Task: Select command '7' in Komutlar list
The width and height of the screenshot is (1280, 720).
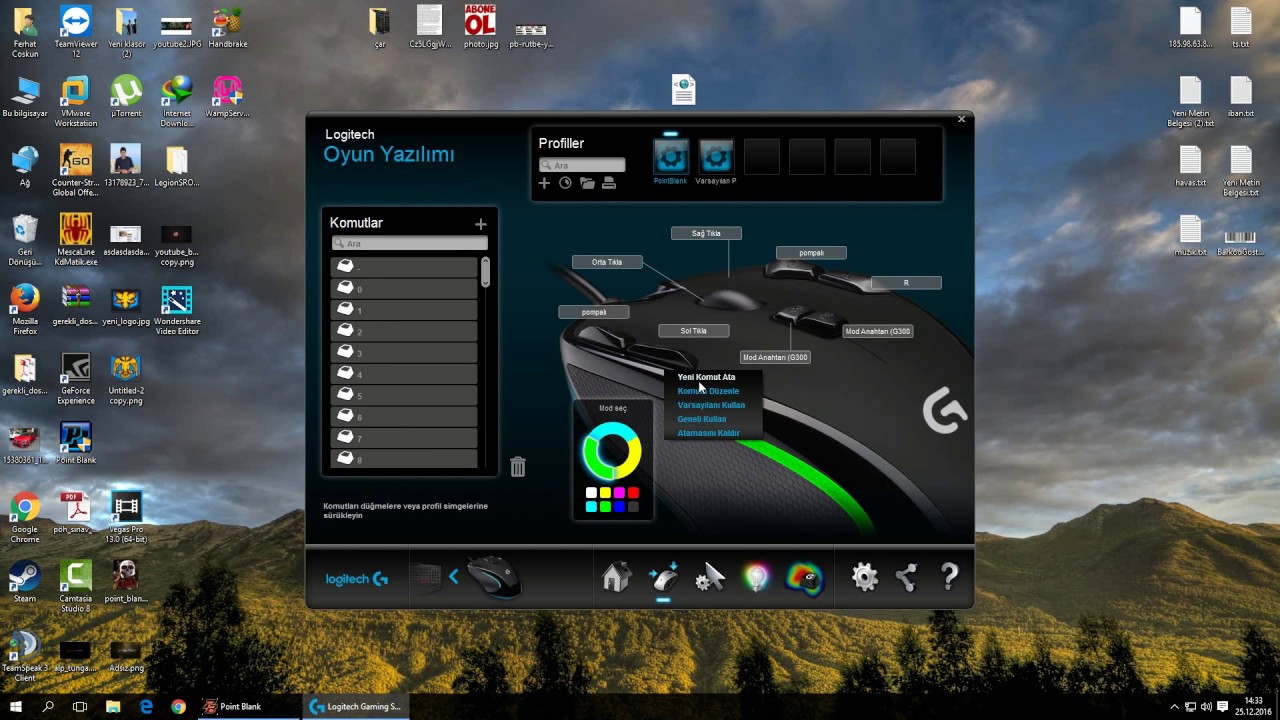Action: click(x=404, y=437)
